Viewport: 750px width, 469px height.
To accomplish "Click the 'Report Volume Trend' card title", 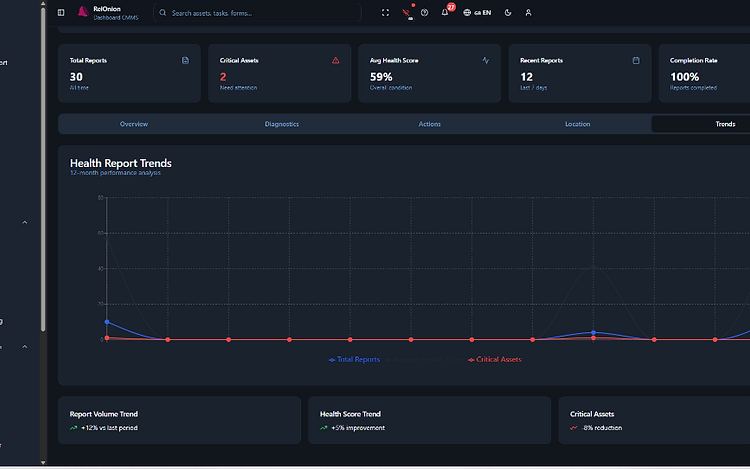I will (104, 414).
